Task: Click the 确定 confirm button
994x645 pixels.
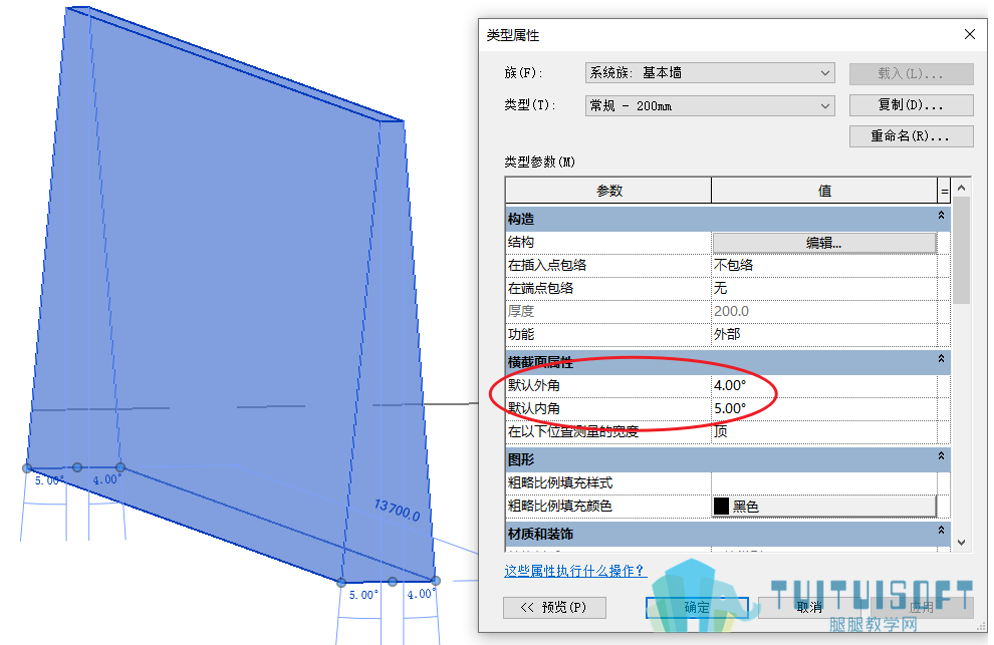Action: (697, 608)
